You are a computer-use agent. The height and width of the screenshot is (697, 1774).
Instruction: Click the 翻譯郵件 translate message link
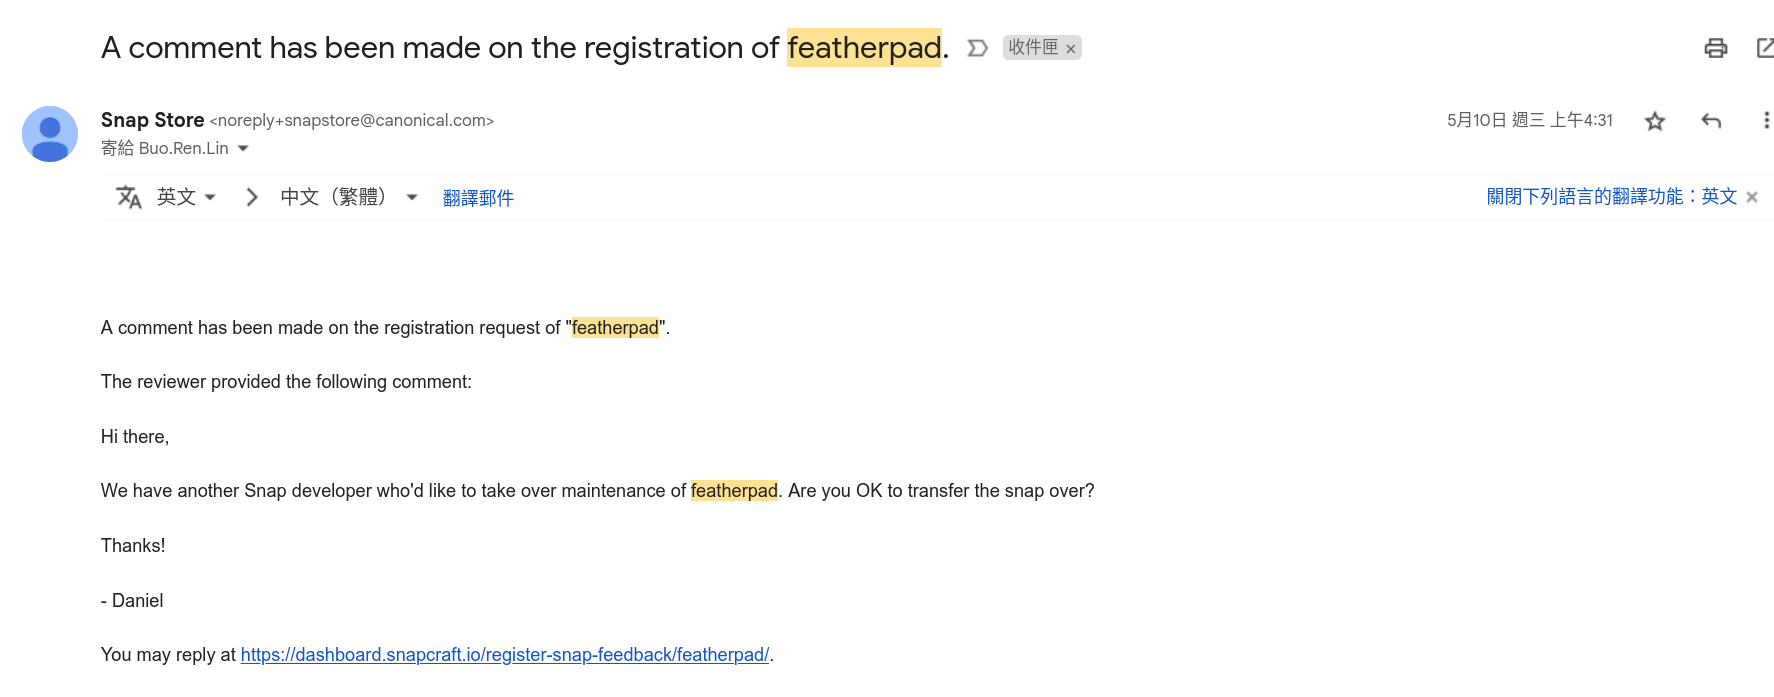tap(478, 198)
